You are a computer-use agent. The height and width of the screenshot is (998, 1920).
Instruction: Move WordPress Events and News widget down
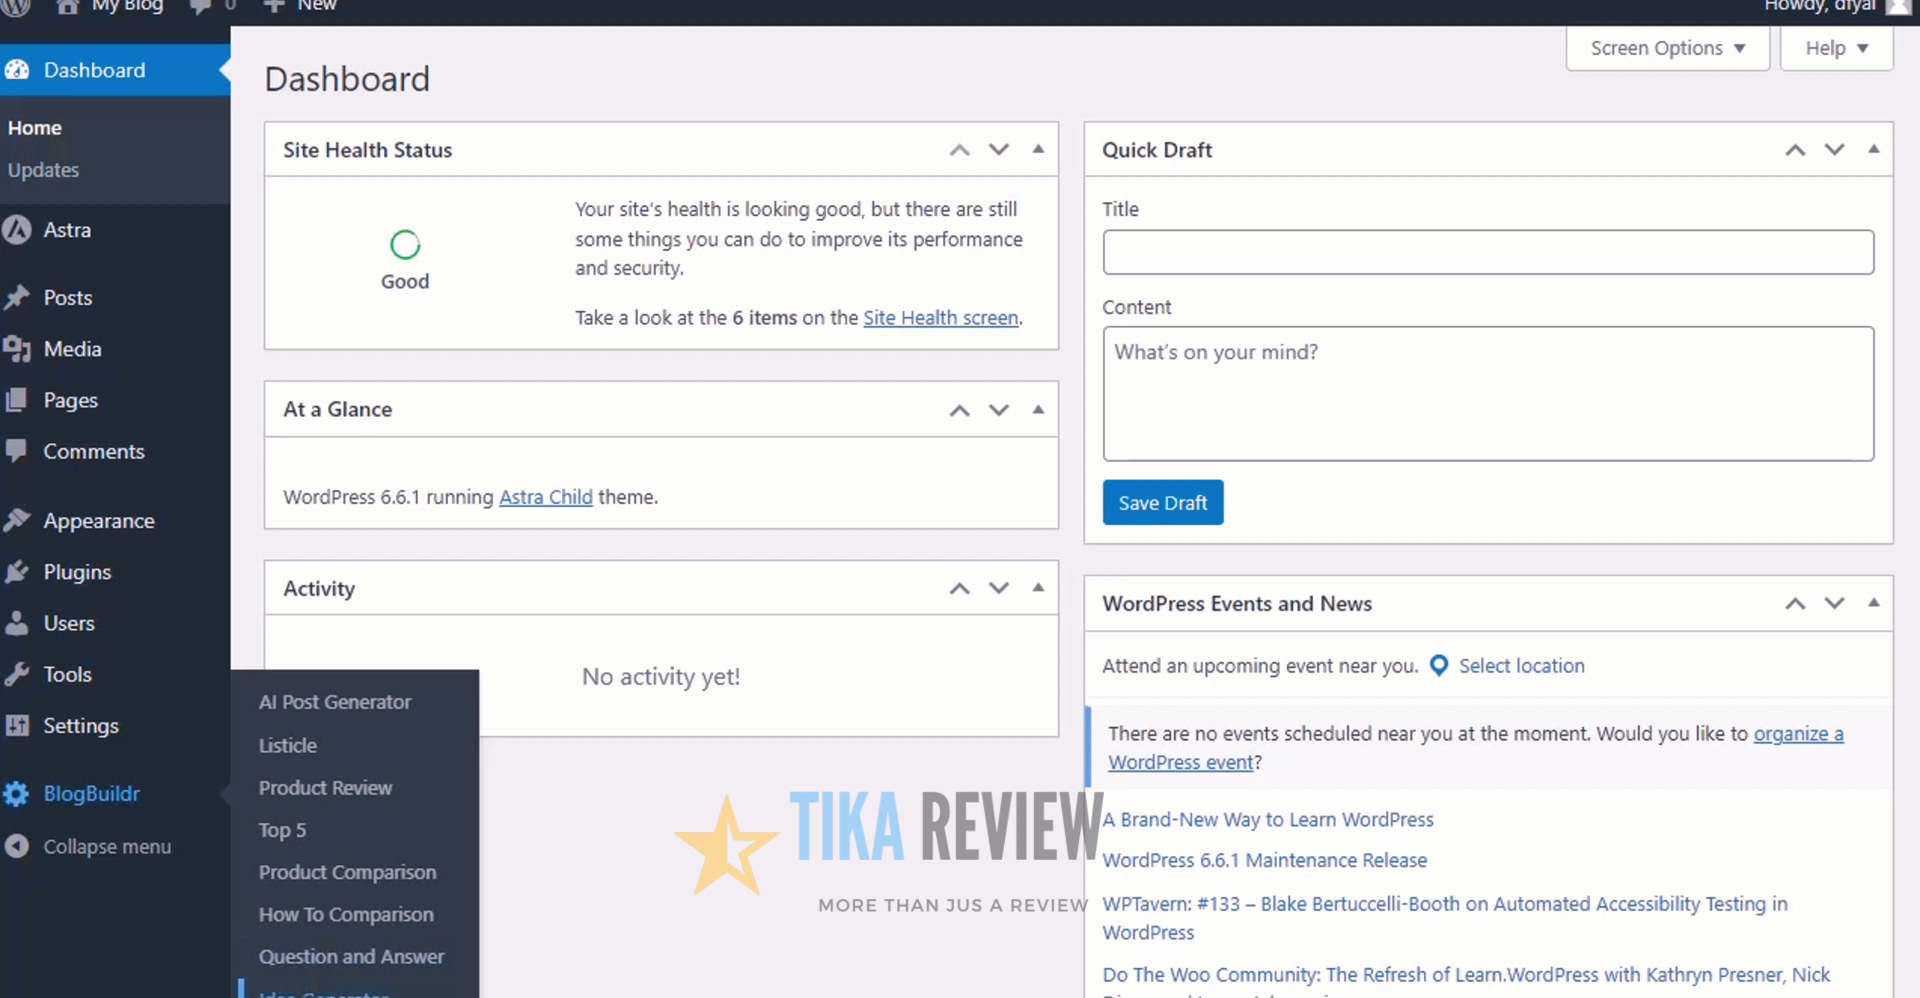(x=1835, y=604)
